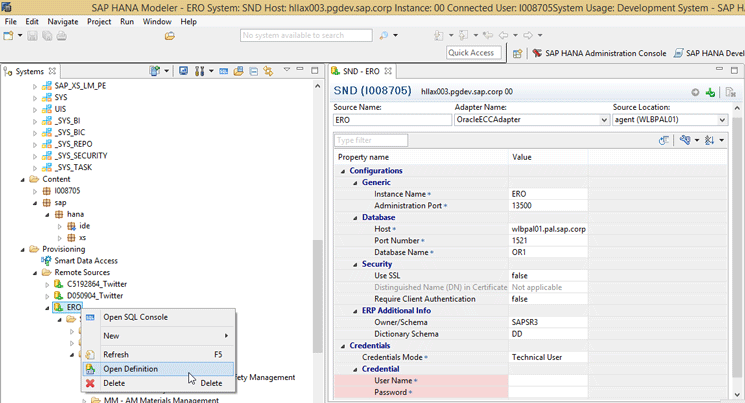This screenshot has width=745, height=403.
Task: Click the Password value field
Action: 548,392
